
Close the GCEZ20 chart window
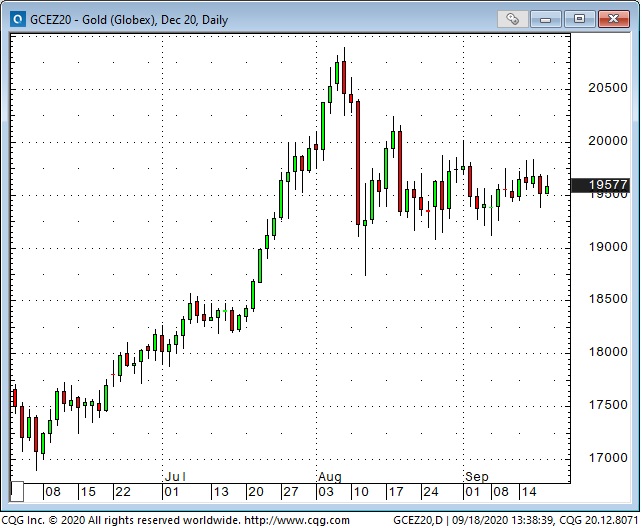(613, 19)
